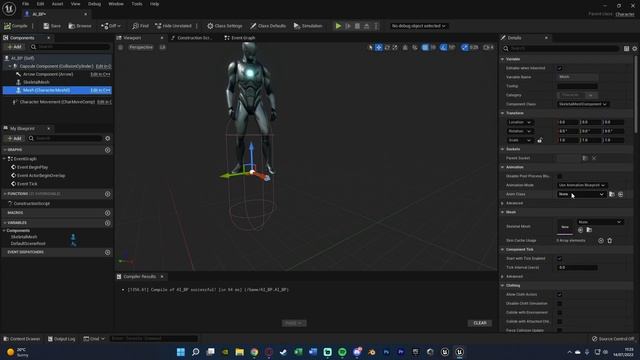Open the Diff dropdown
640x360 pixels.
tap(111, 26)
